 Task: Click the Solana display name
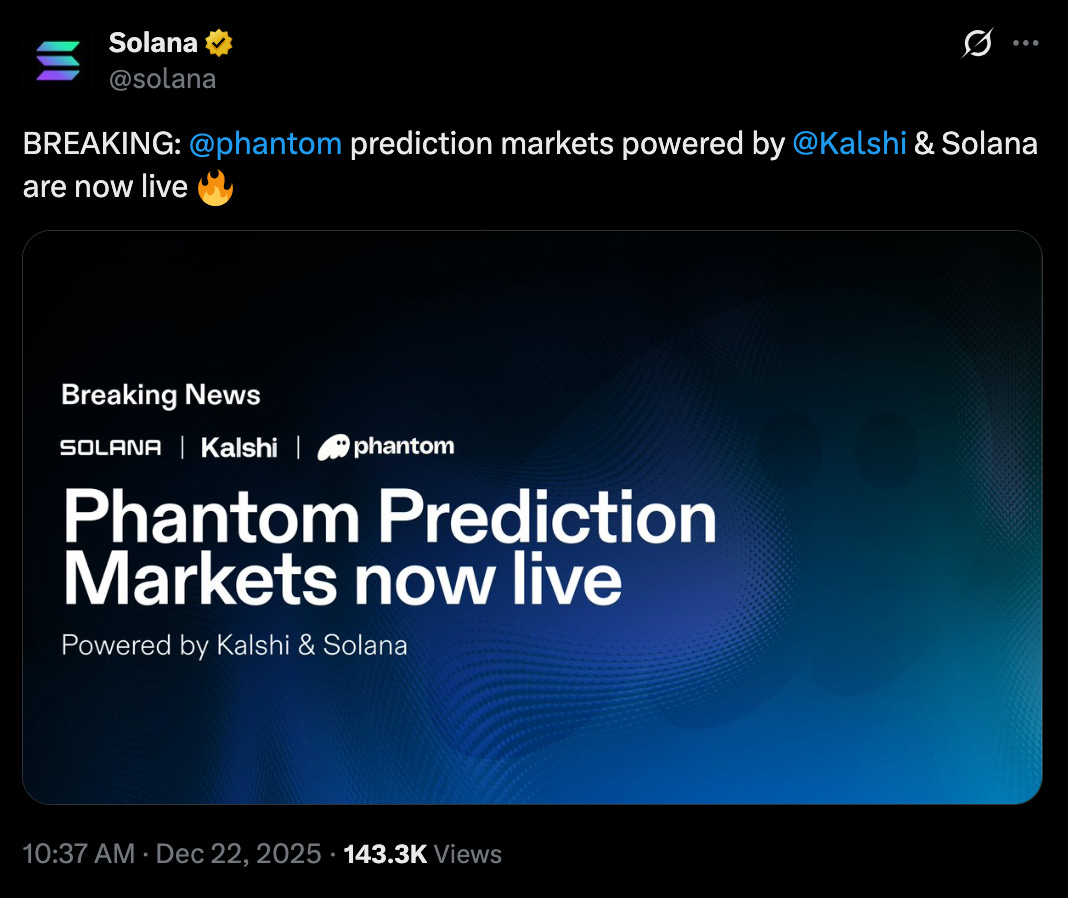[x=152, y=42]
